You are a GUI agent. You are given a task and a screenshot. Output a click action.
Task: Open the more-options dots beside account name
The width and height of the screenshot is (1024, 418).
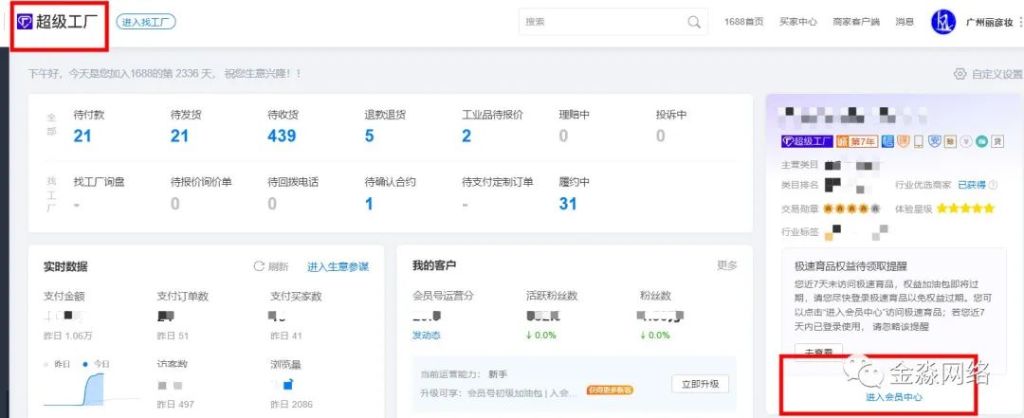pos(1020,22)
